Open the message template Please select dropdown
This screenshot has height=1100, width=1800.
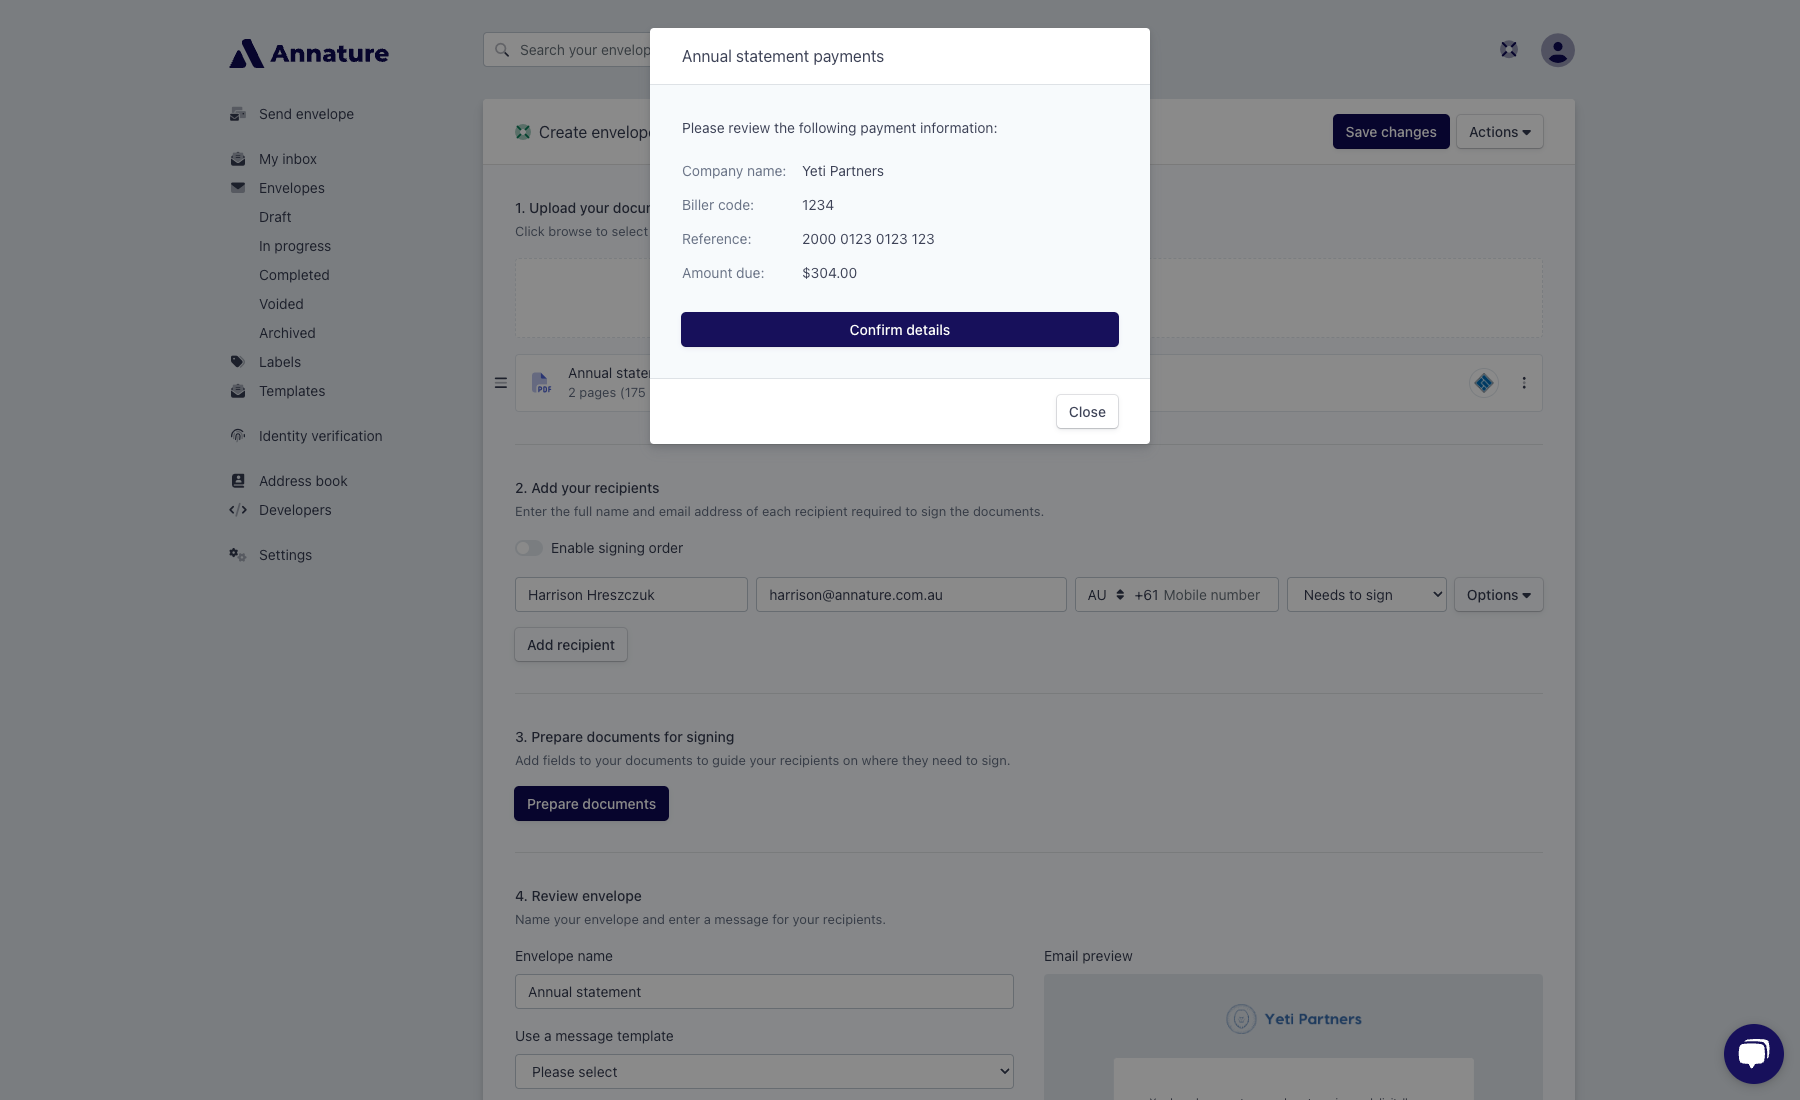764,1072
